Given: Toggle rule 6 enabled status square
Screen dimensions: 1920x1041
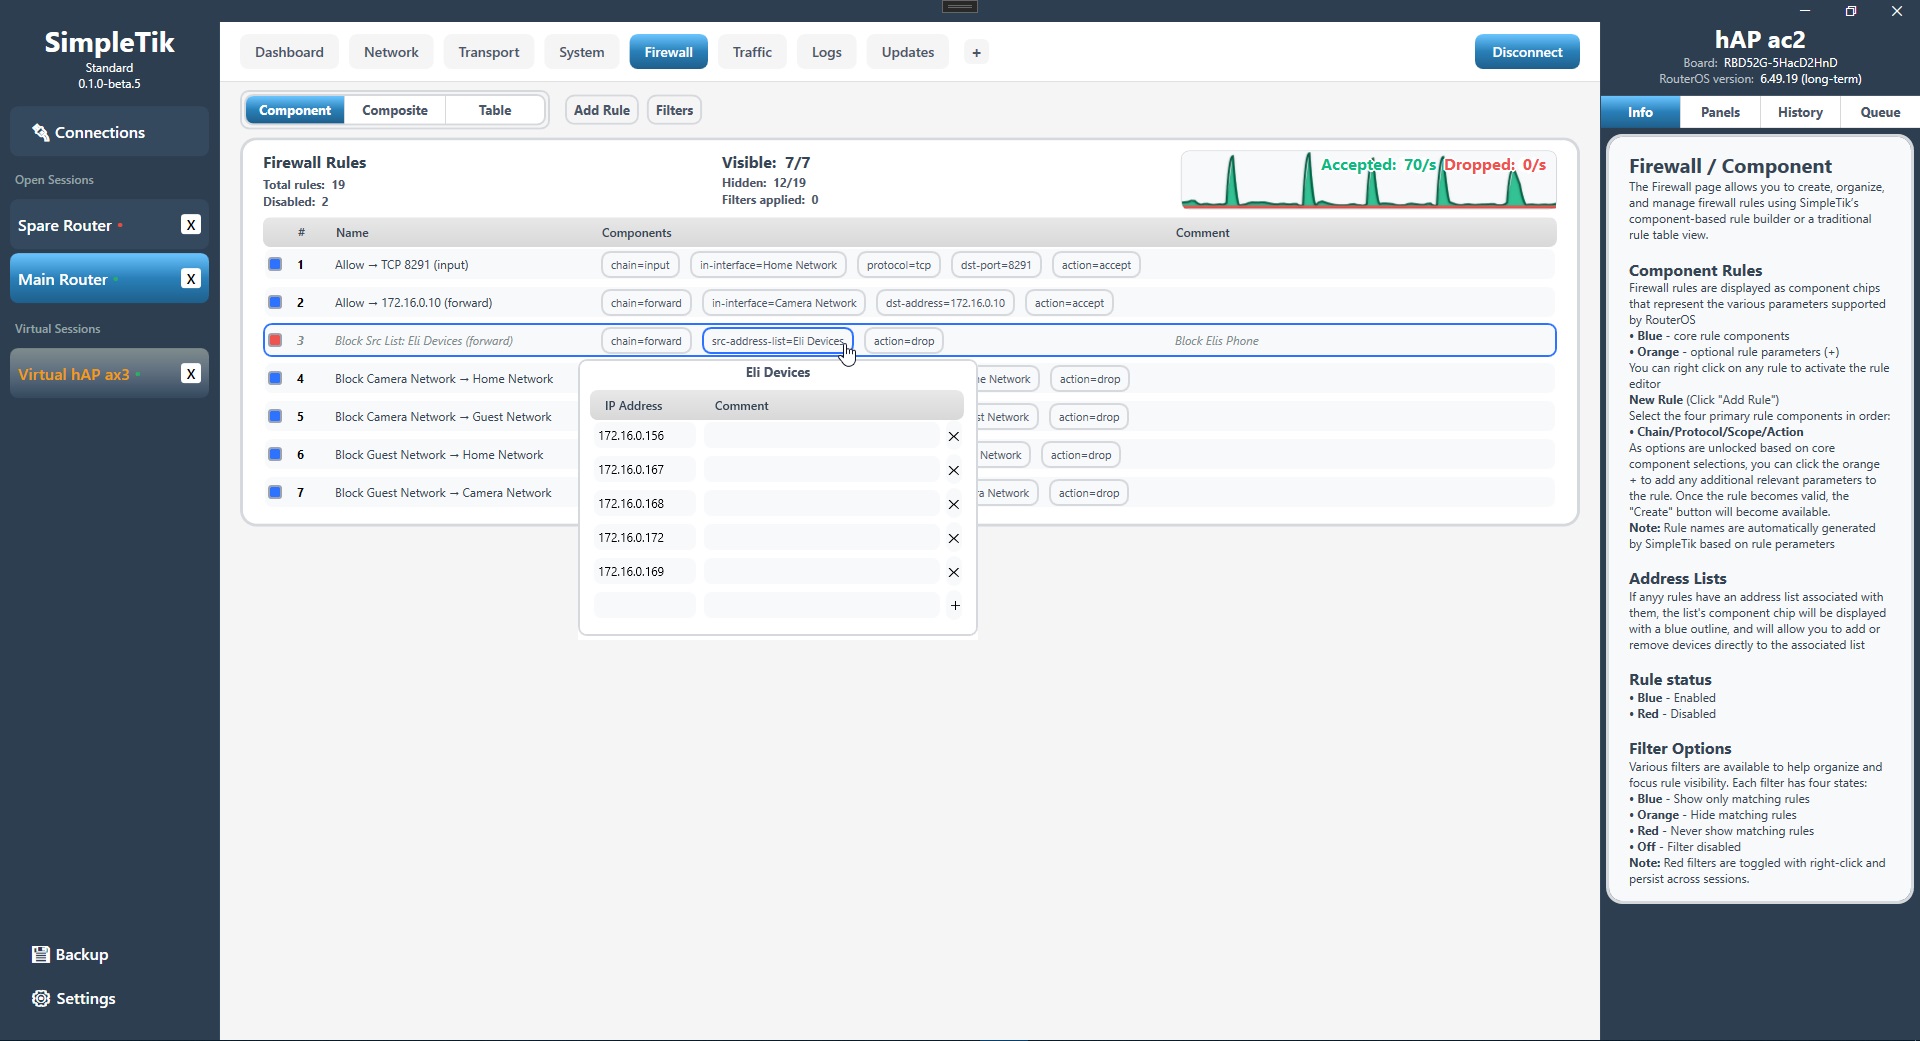Looking at the screenshot, I should (275, 454).
